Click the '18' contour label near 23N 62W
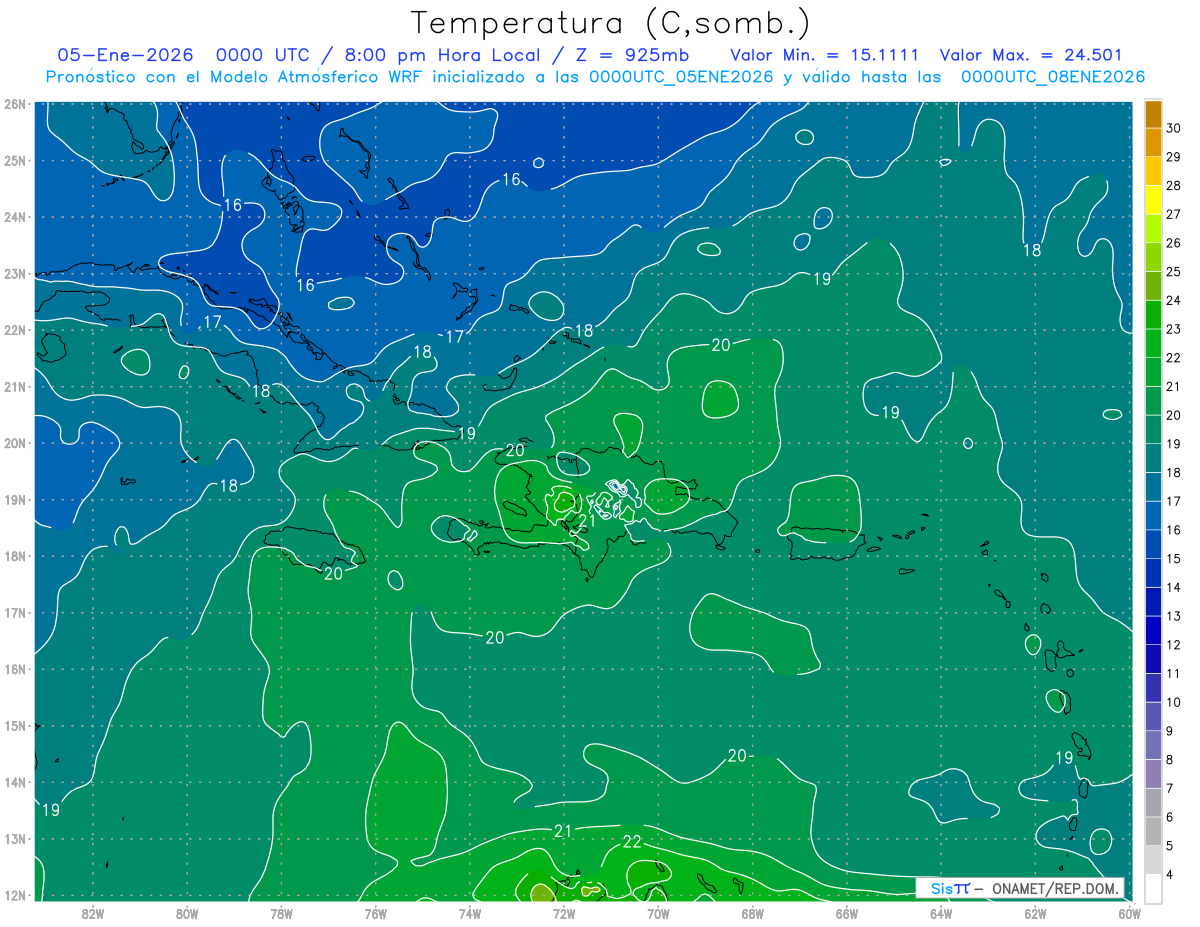Screen dimensions: 1200x927 [x=1031, y=250]
